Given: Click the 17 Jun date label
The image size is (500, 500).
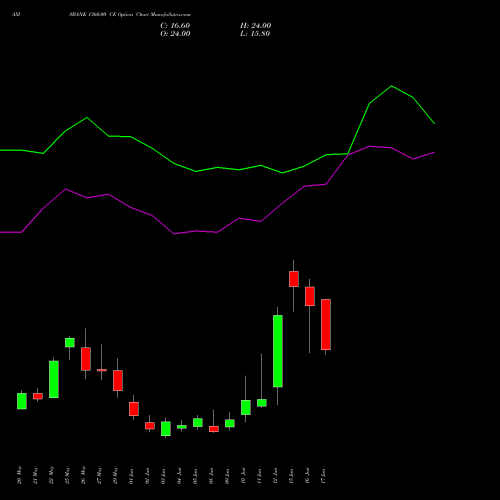Looking at the screenshot, I should pyautogui.click(x=323, y=476).
